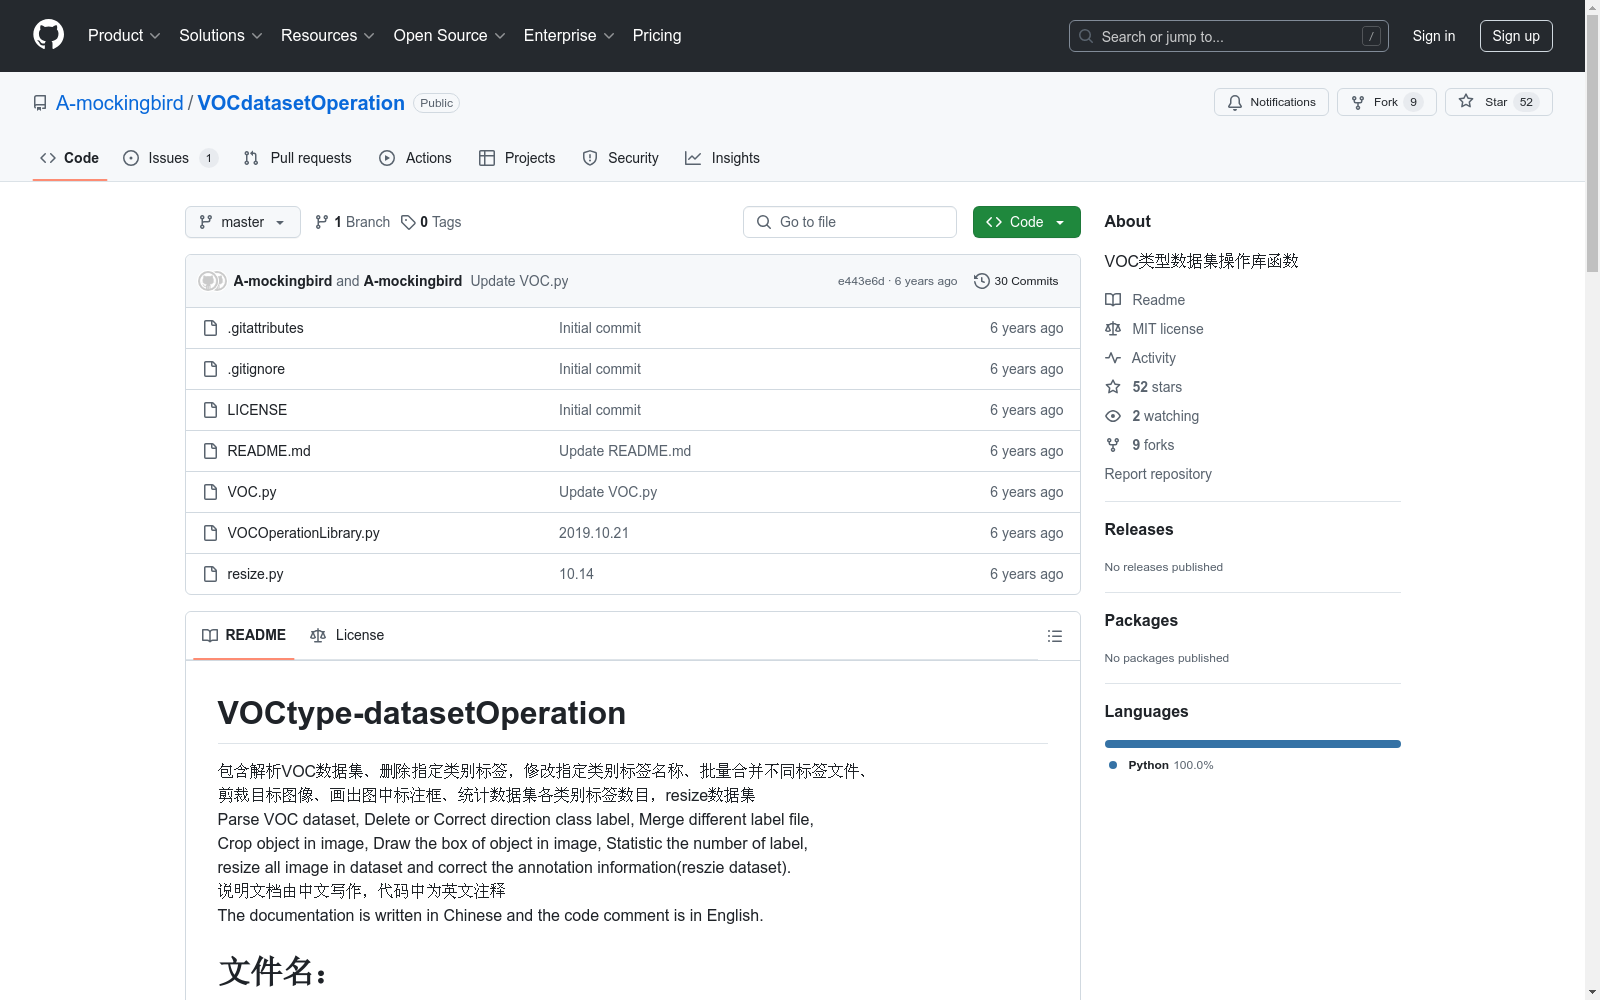This screenshot has height=1000, width=1600.
Task: Open VOCOperationLibrary.py file name
Action: tap(303, 533)
